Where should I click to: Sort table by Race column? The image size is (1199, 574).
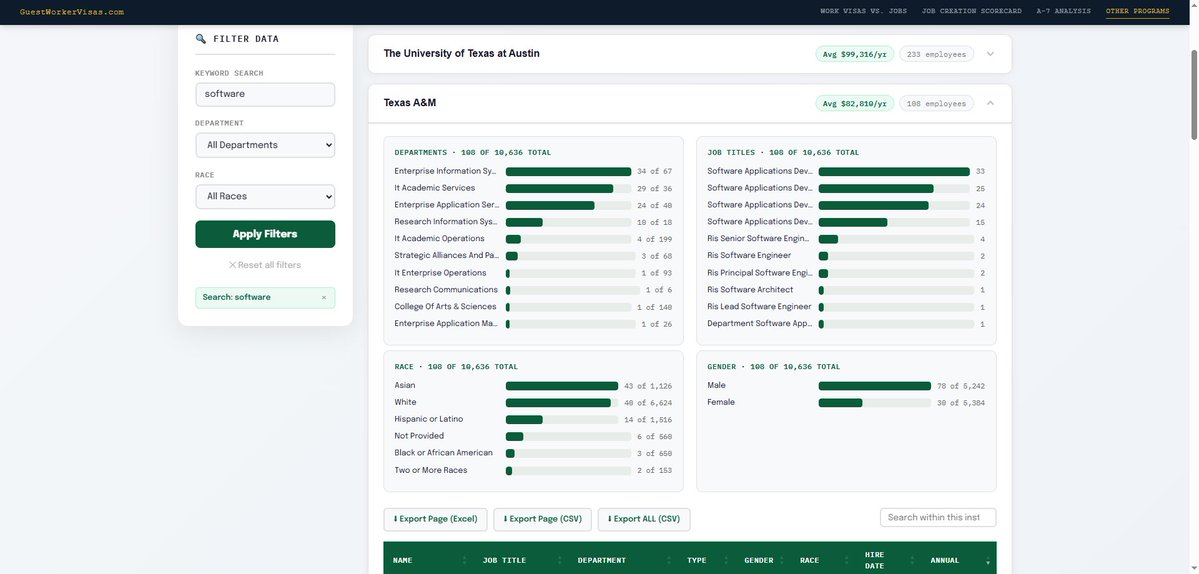pos(823,560)
